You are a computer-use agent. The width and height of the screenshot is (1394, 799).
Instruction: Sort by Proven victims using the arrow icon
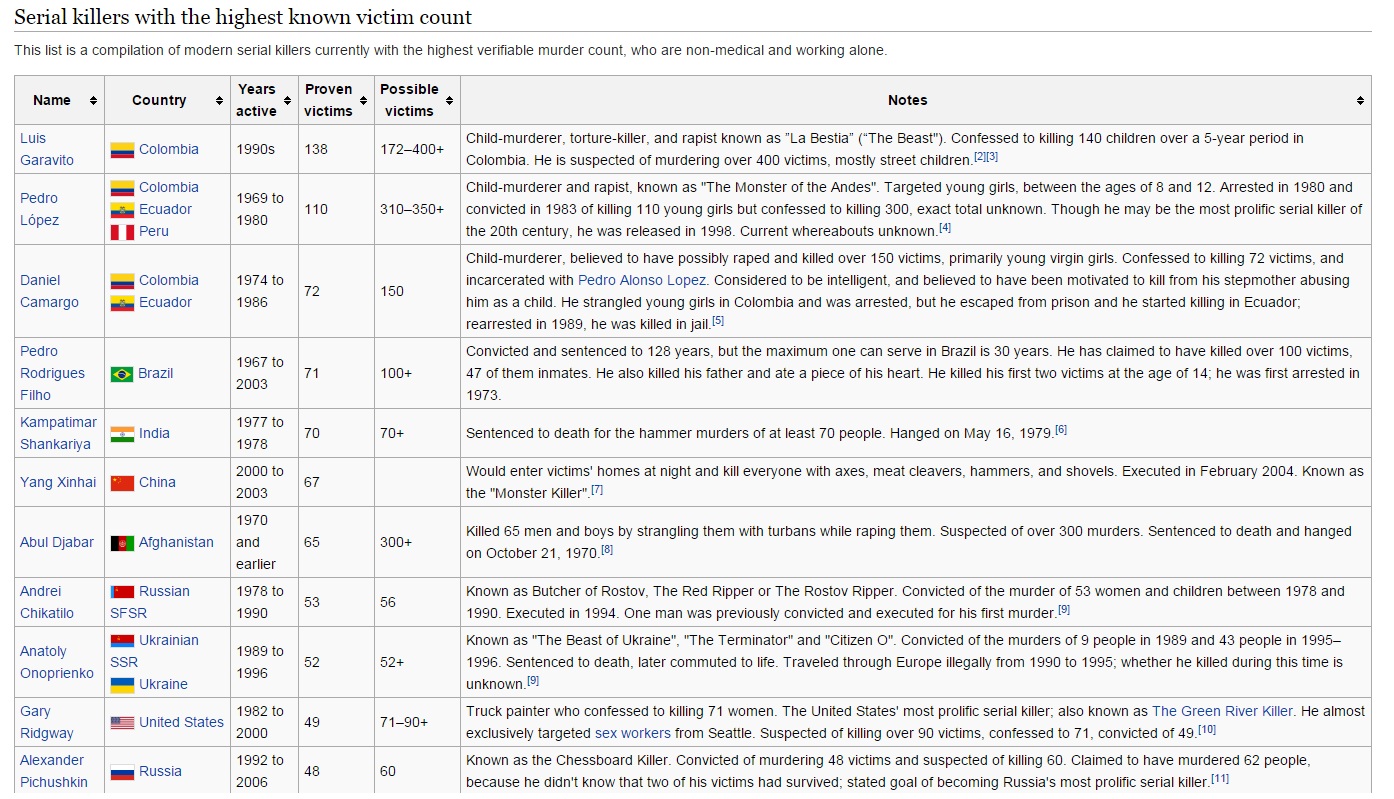pos(364,101)
